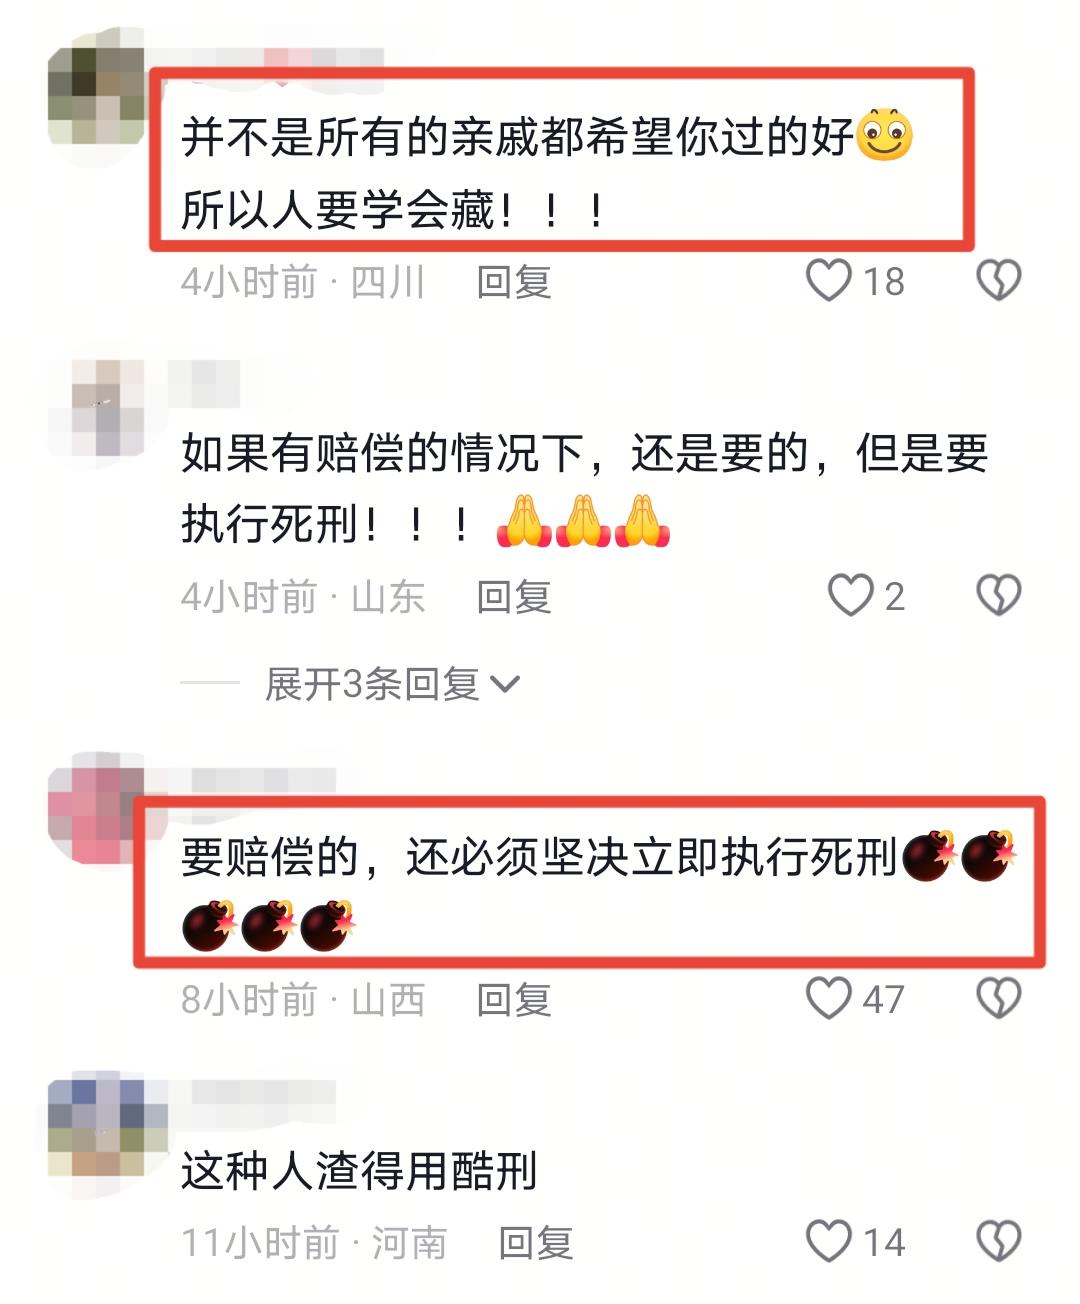1080x1304 pixels.
Task: Expand 展开3条回复 replies
Action: pos(392,684)
